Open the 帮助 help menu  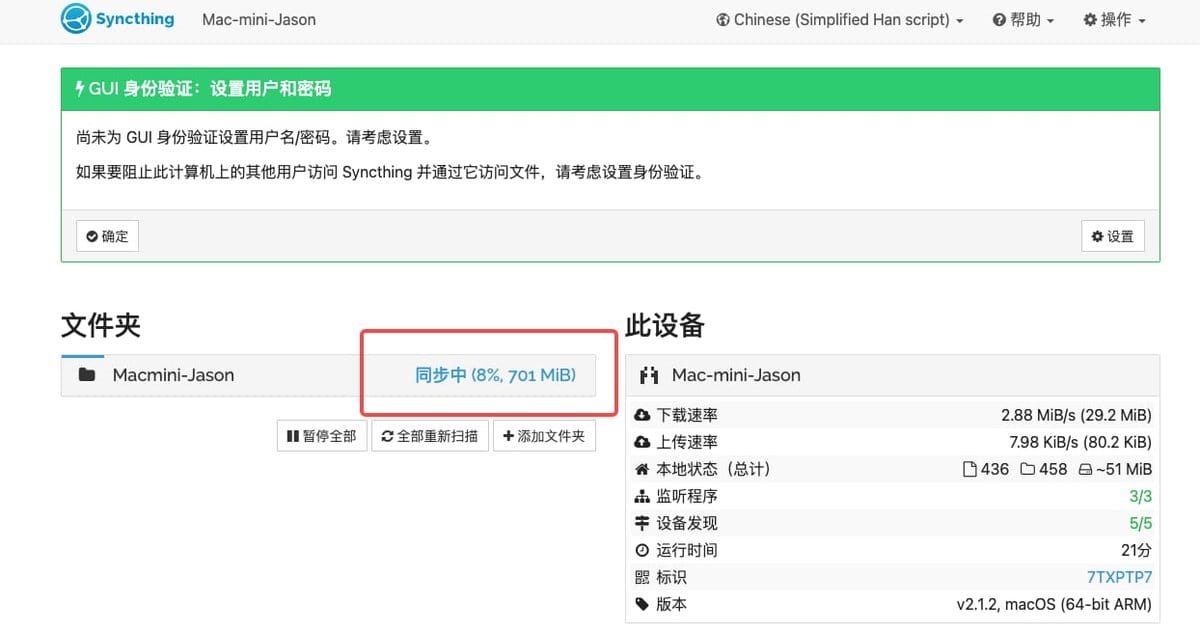(x=1023, y=20)
